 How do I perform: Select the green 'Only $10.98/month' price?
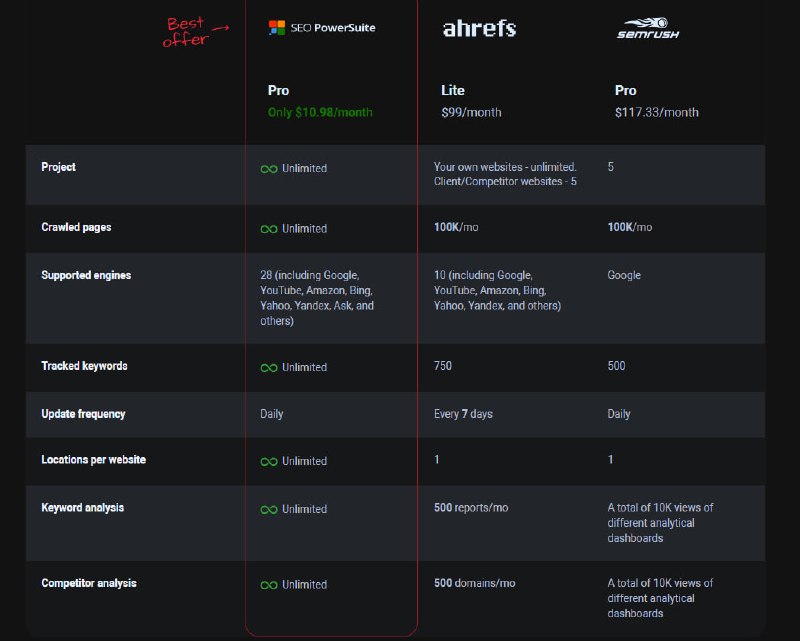(x=320, y=112)
